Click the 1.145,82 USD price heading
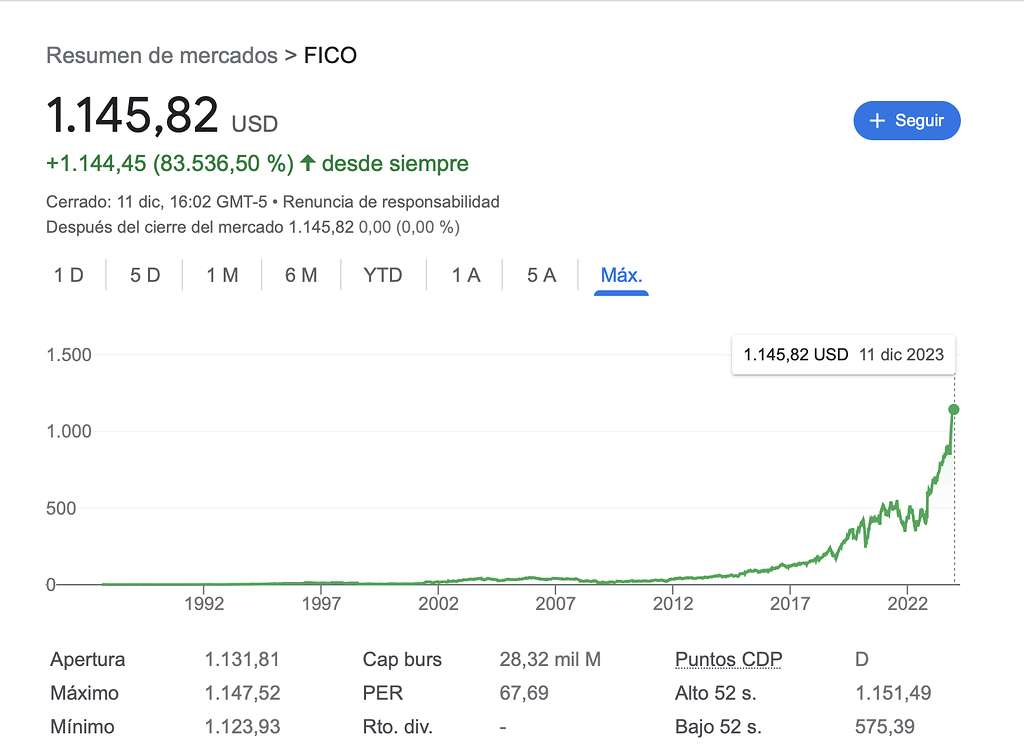Screen dimensions: 1024x753 133,116
